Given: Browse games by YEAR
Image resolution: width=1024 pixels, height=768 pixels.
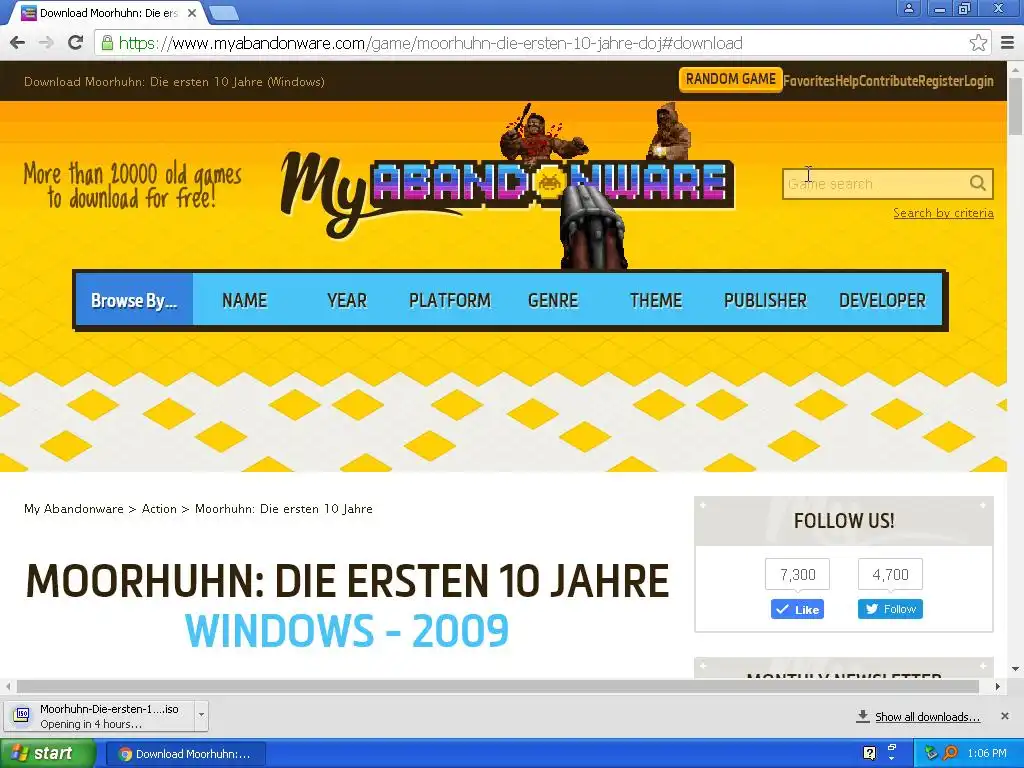Looking at the screenshot, I should [347, 300].
